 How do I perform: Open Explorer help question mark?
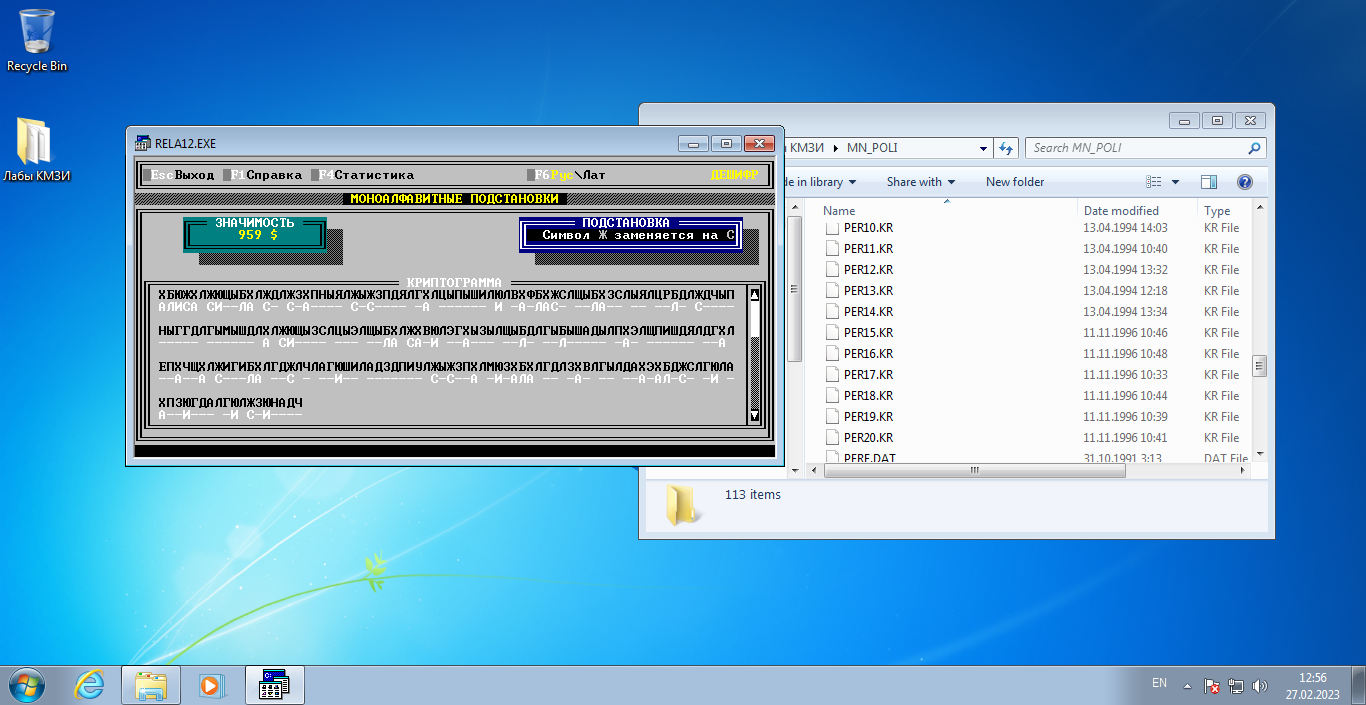click(x=1245, y=182)
